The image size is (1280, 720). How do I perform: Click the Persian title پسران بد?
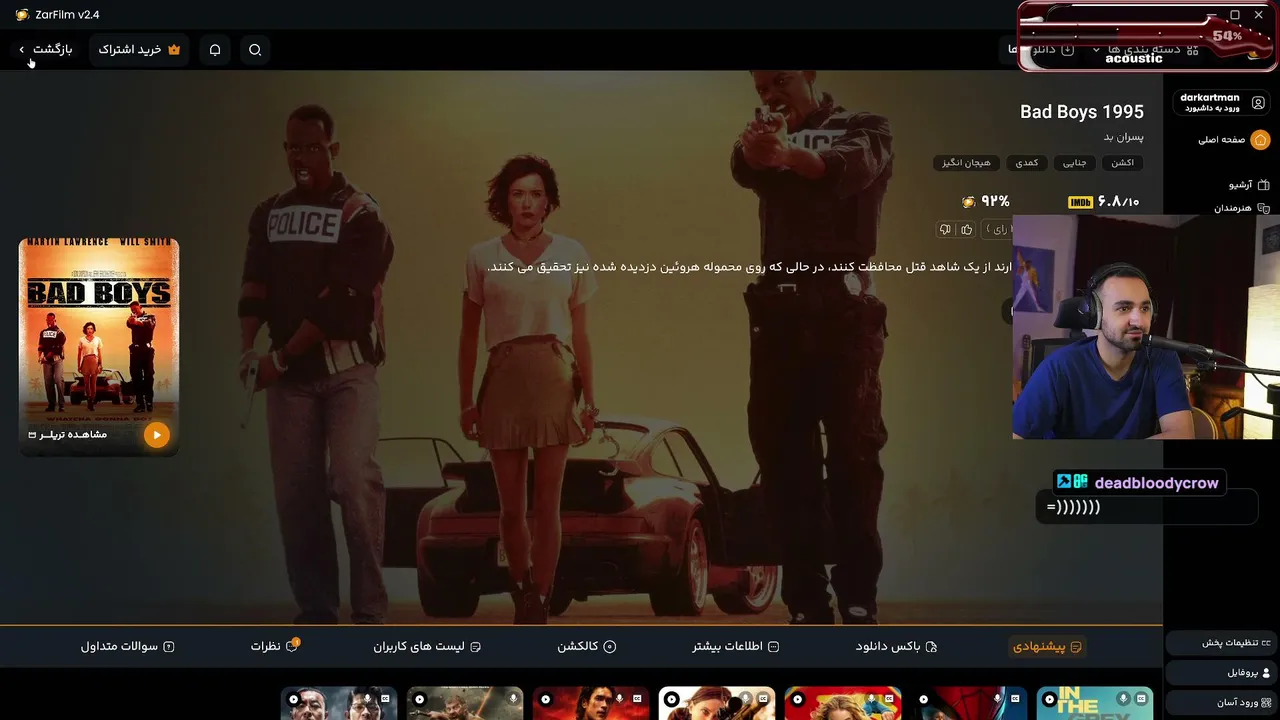(1124, 137)
